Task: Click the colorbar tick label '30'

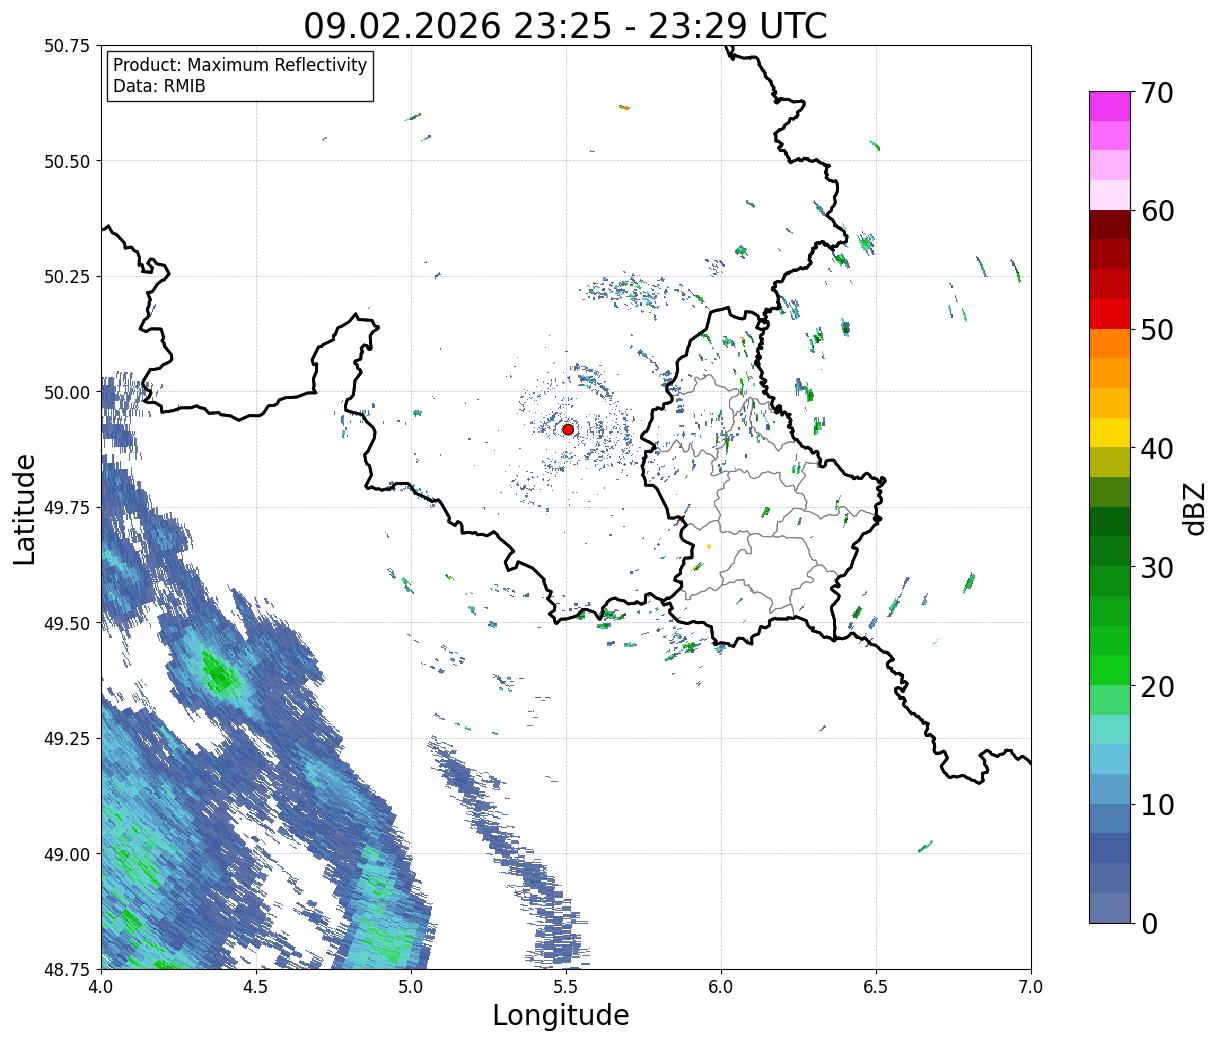Action: point(1156,567)
